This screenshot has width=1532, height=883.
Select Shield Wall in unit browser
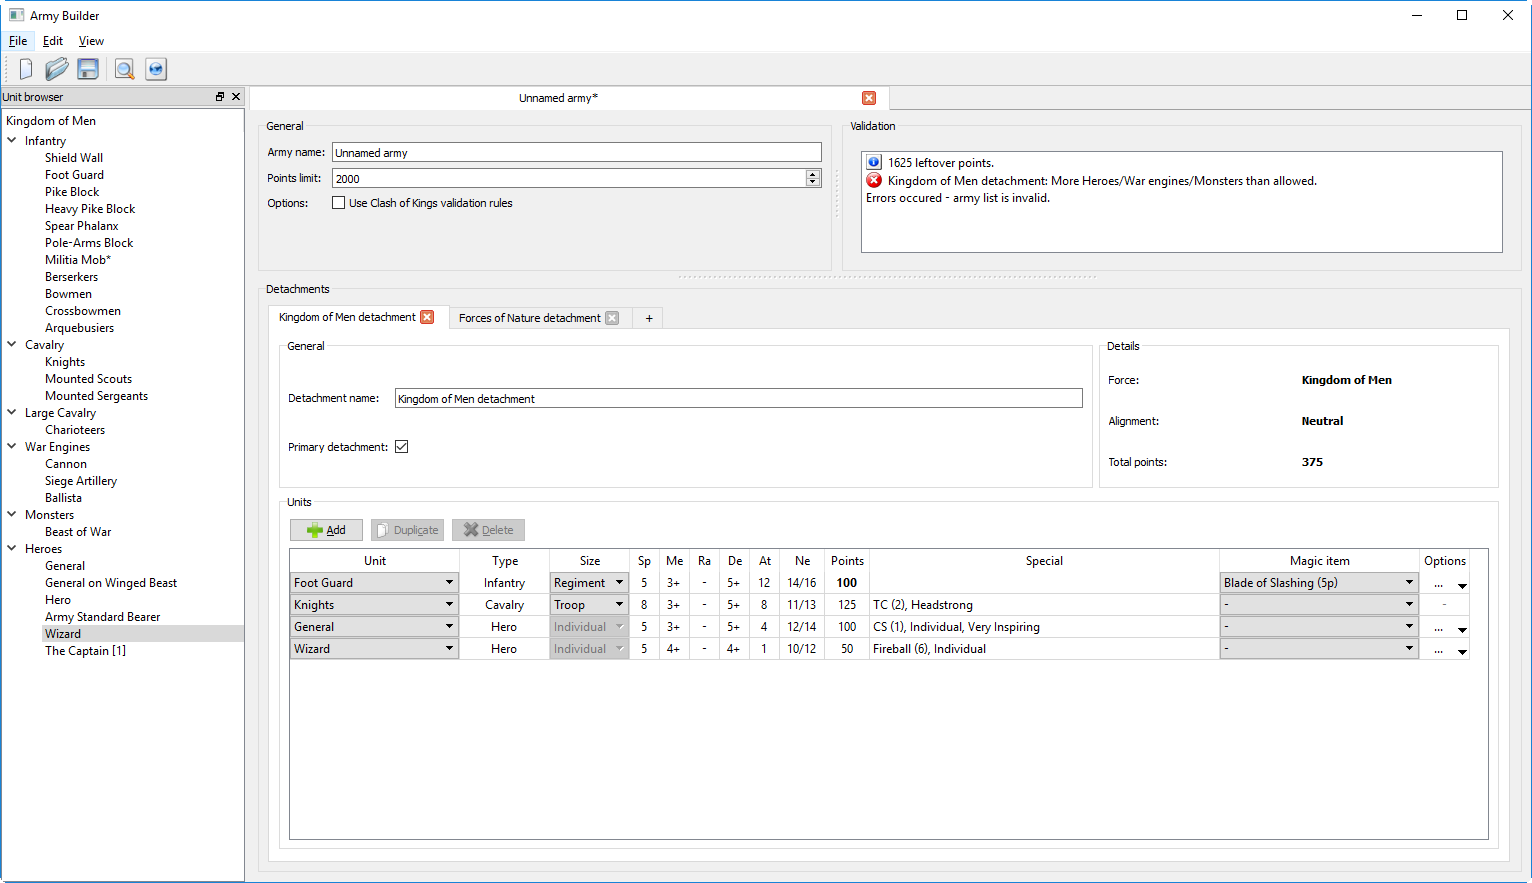[74, 158]
